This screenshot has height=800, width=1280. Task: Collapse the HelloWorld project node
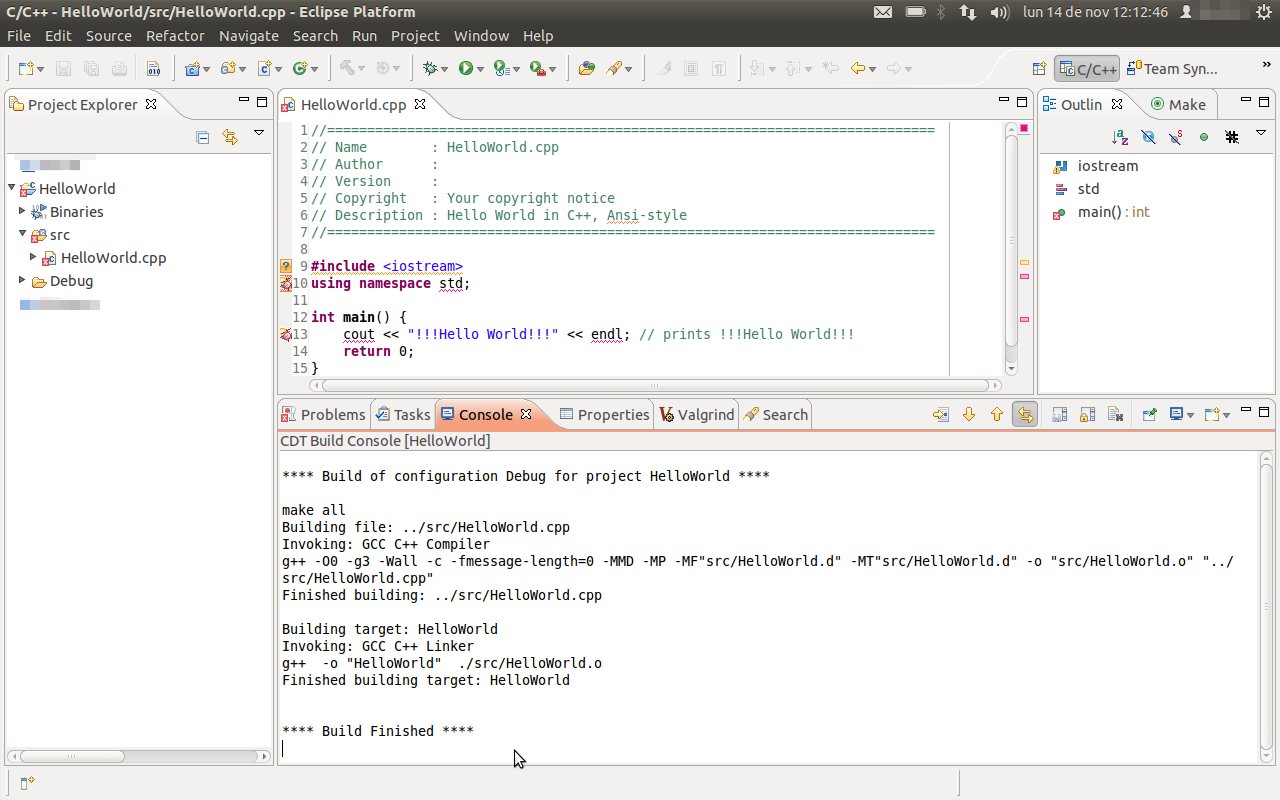(12, 188)
